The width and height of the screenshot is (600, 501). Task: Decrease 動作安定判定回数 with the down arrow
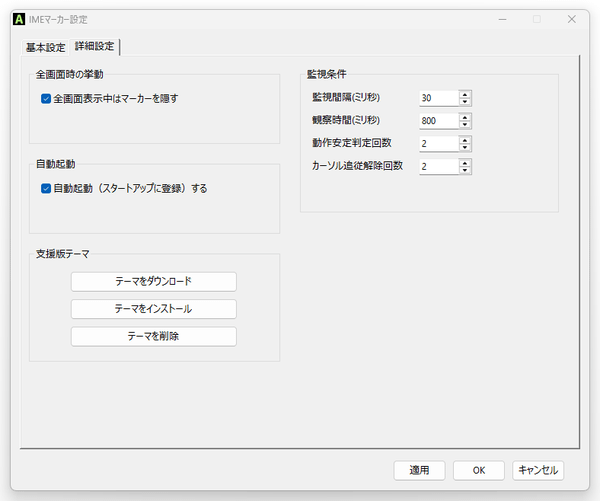pyautogui.click(x=465, y=147)
